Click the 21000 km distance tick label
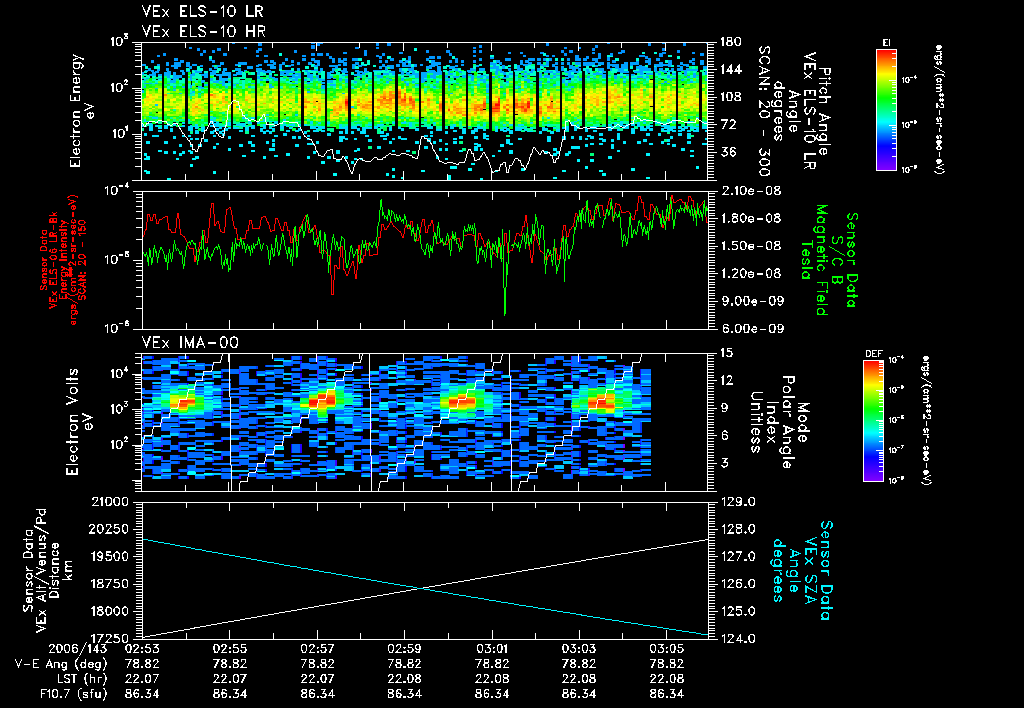The height and width of the screenshot is (708, 1024). pos(108,502)
